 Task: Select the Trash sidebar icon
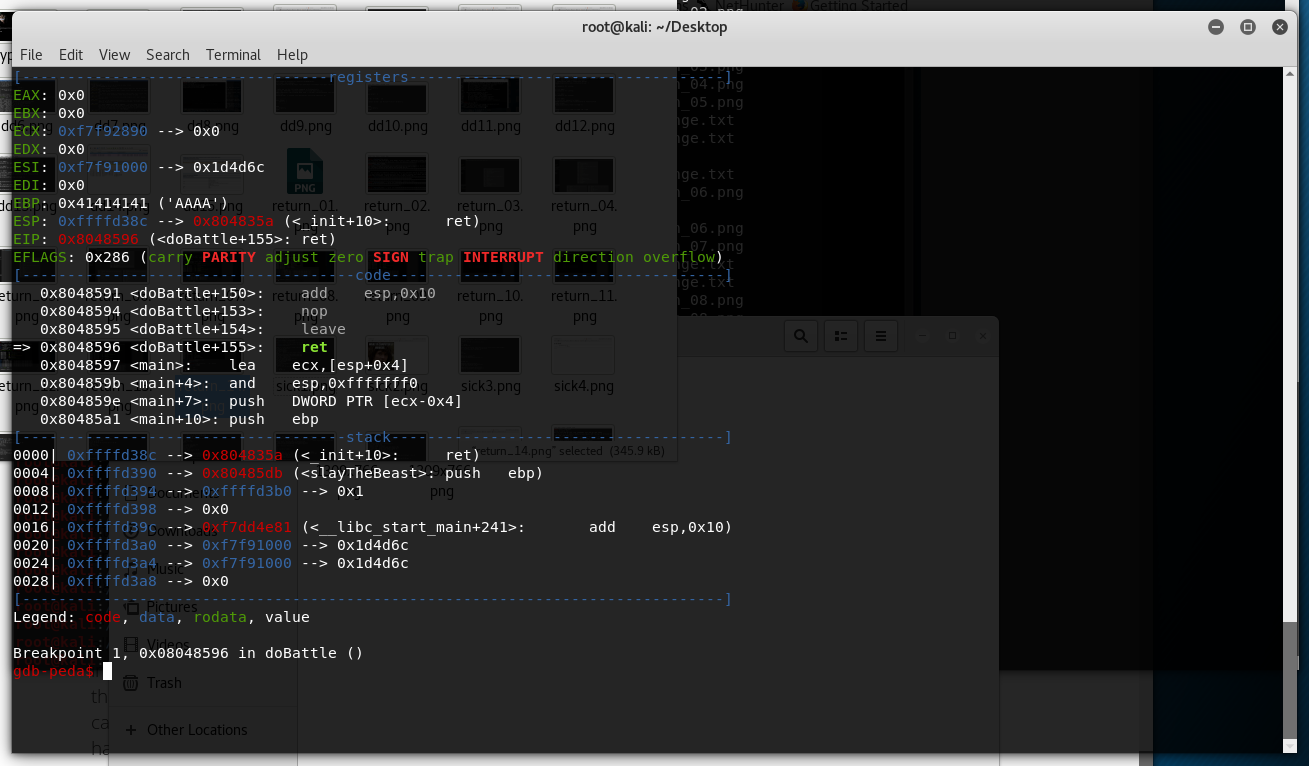coord(131,683)
